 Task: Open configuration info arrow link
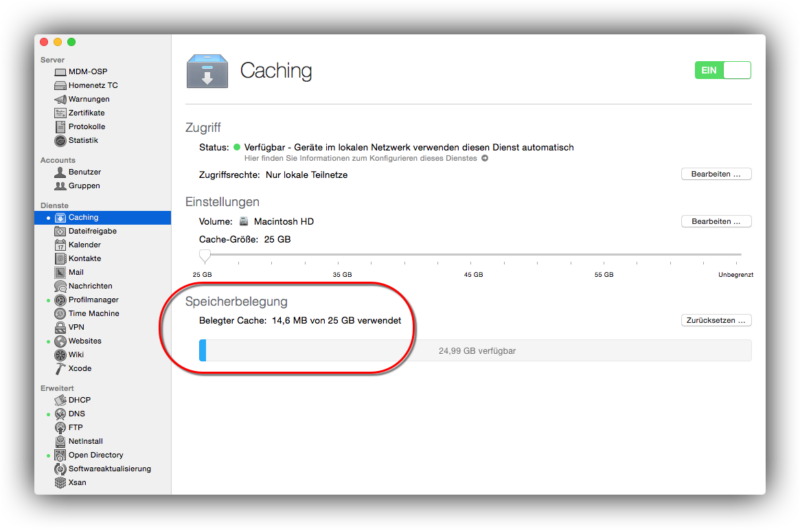[485, 158]
